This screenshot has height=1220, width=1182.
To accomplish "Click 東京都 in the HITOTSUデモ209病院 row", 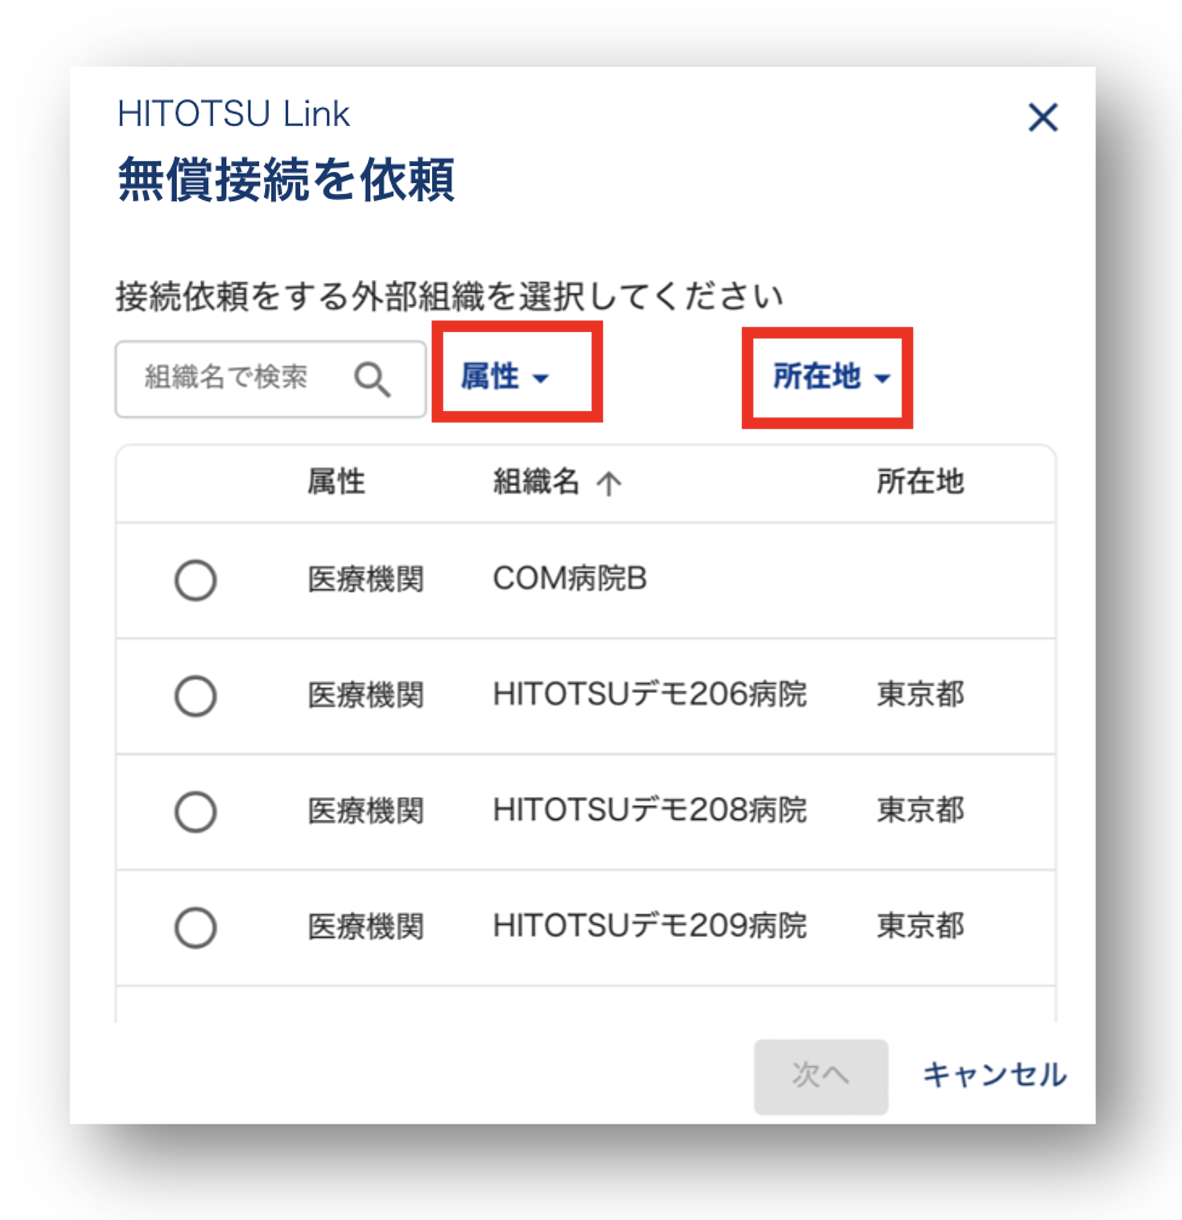I will [920, 927].
